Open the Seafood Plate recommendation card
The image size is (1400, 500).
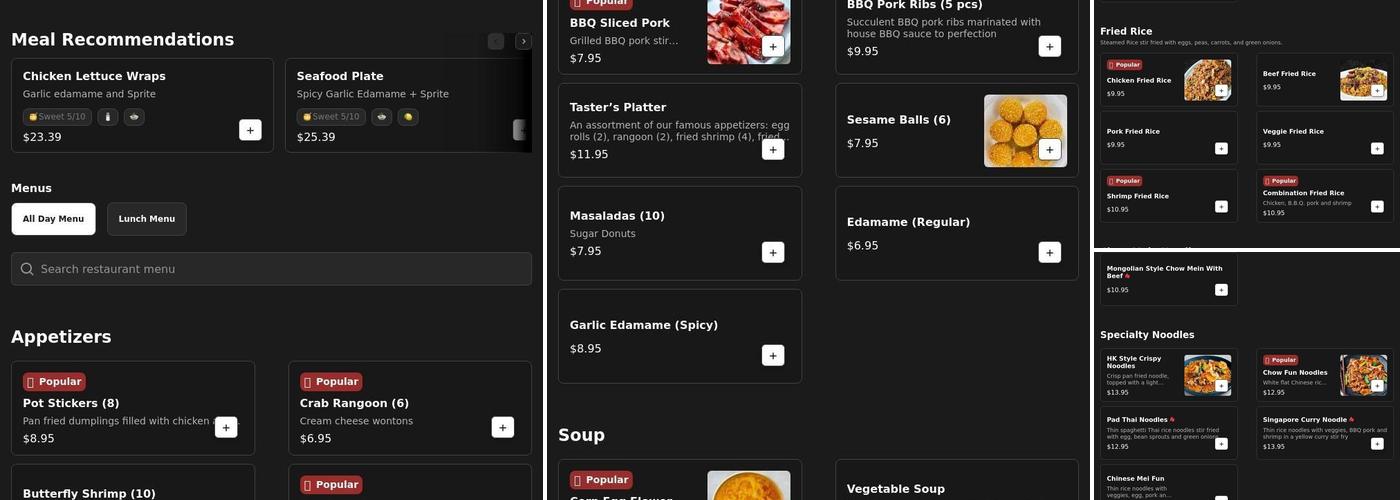(x=408, y=105)
